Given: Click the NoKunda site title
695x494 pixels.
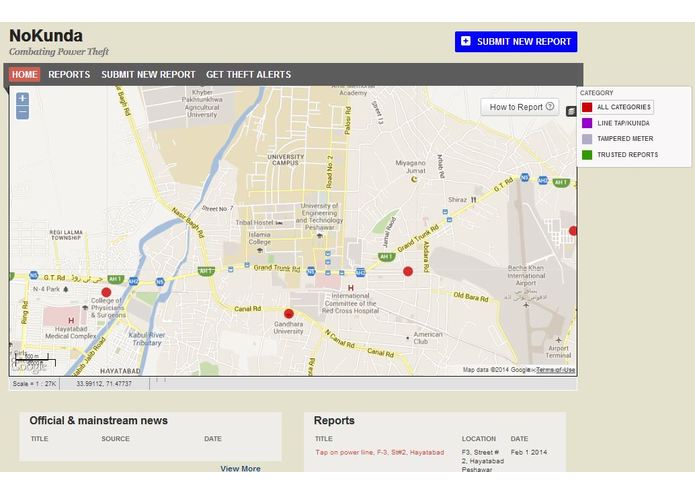Looking at the screenshot, I should coord(46,36).
